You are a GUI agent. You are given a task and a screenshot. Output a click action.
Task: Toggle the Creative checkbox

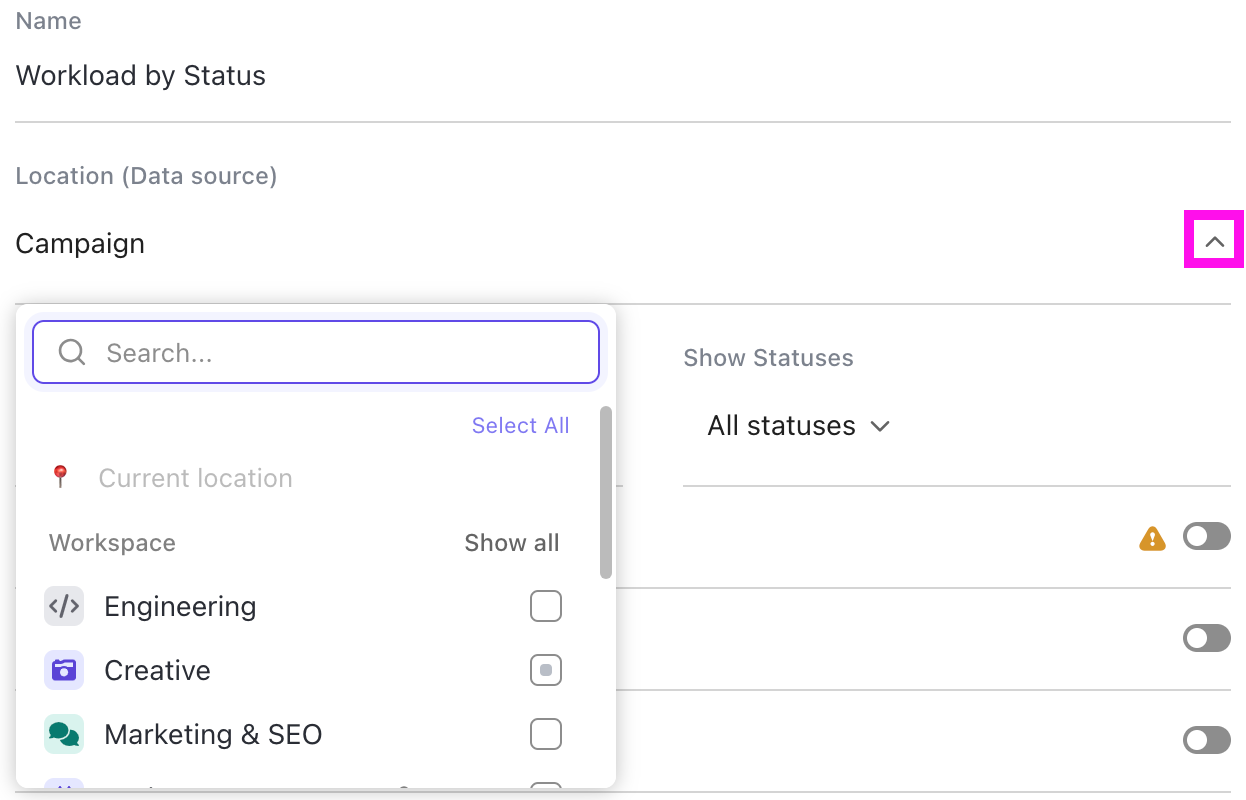tap(546, 670)
